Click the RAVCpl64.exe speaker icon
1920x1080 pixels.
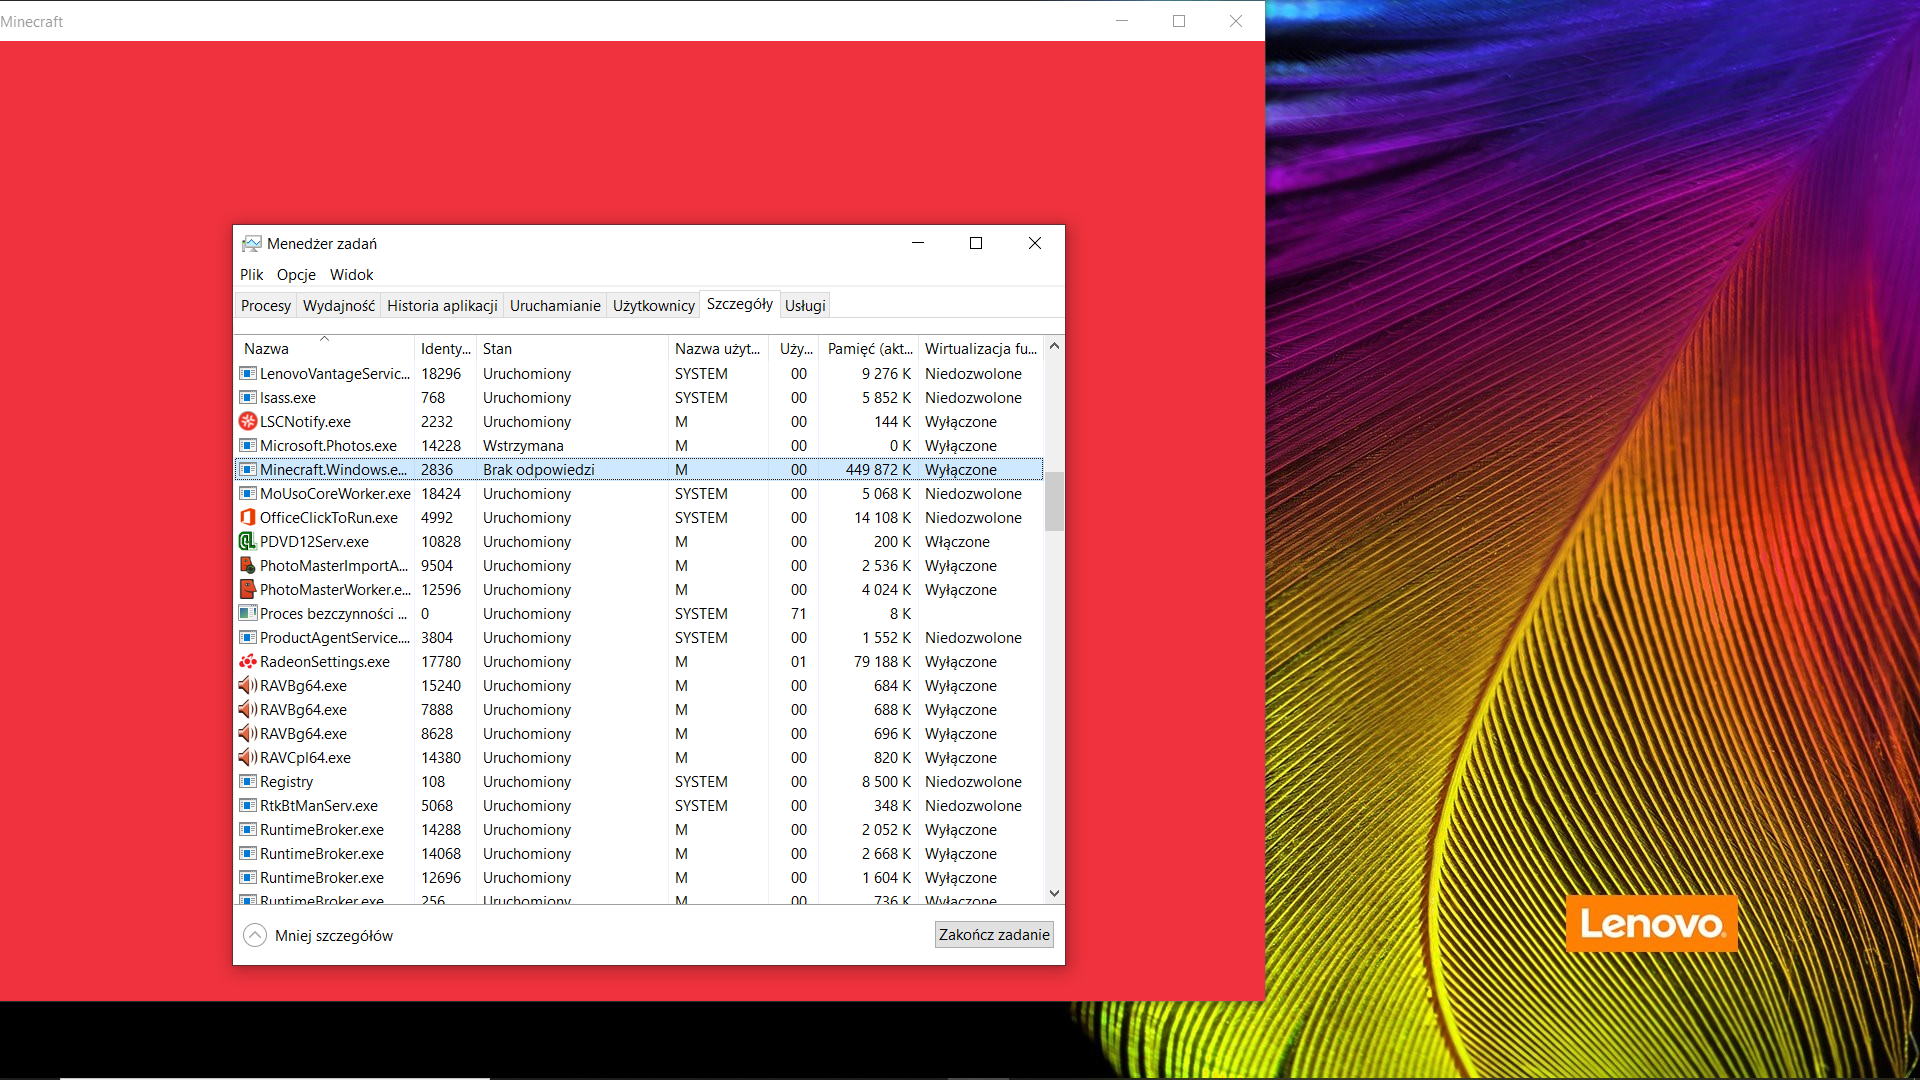[x=248, y=758]
